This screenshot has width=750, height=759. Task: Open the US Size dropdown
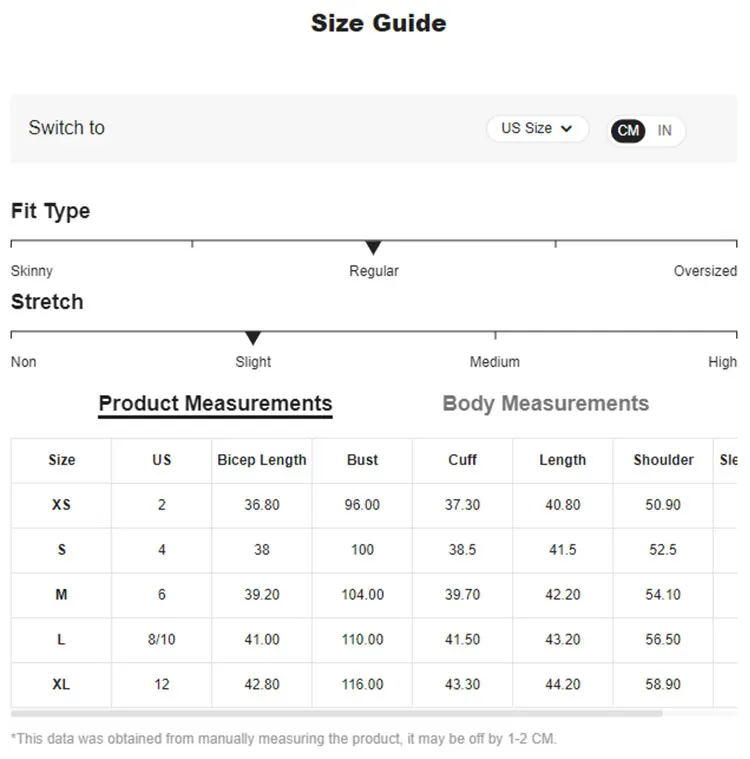click(x=537, y=129)
